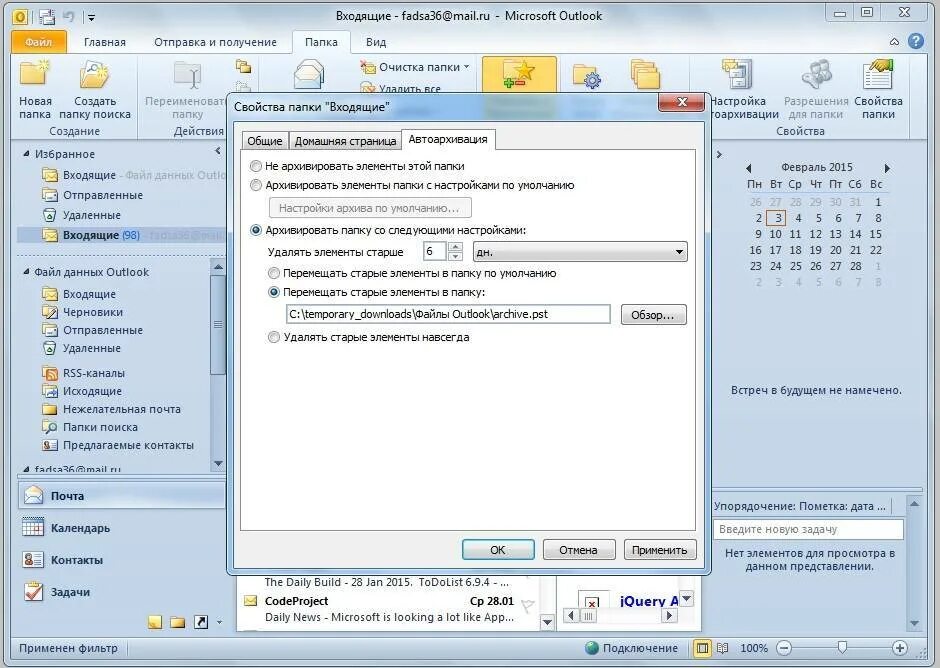940x668 pixels.
Task: Confirm the dialog with OK
Action: pyautogui.click(x=498, y=550)
